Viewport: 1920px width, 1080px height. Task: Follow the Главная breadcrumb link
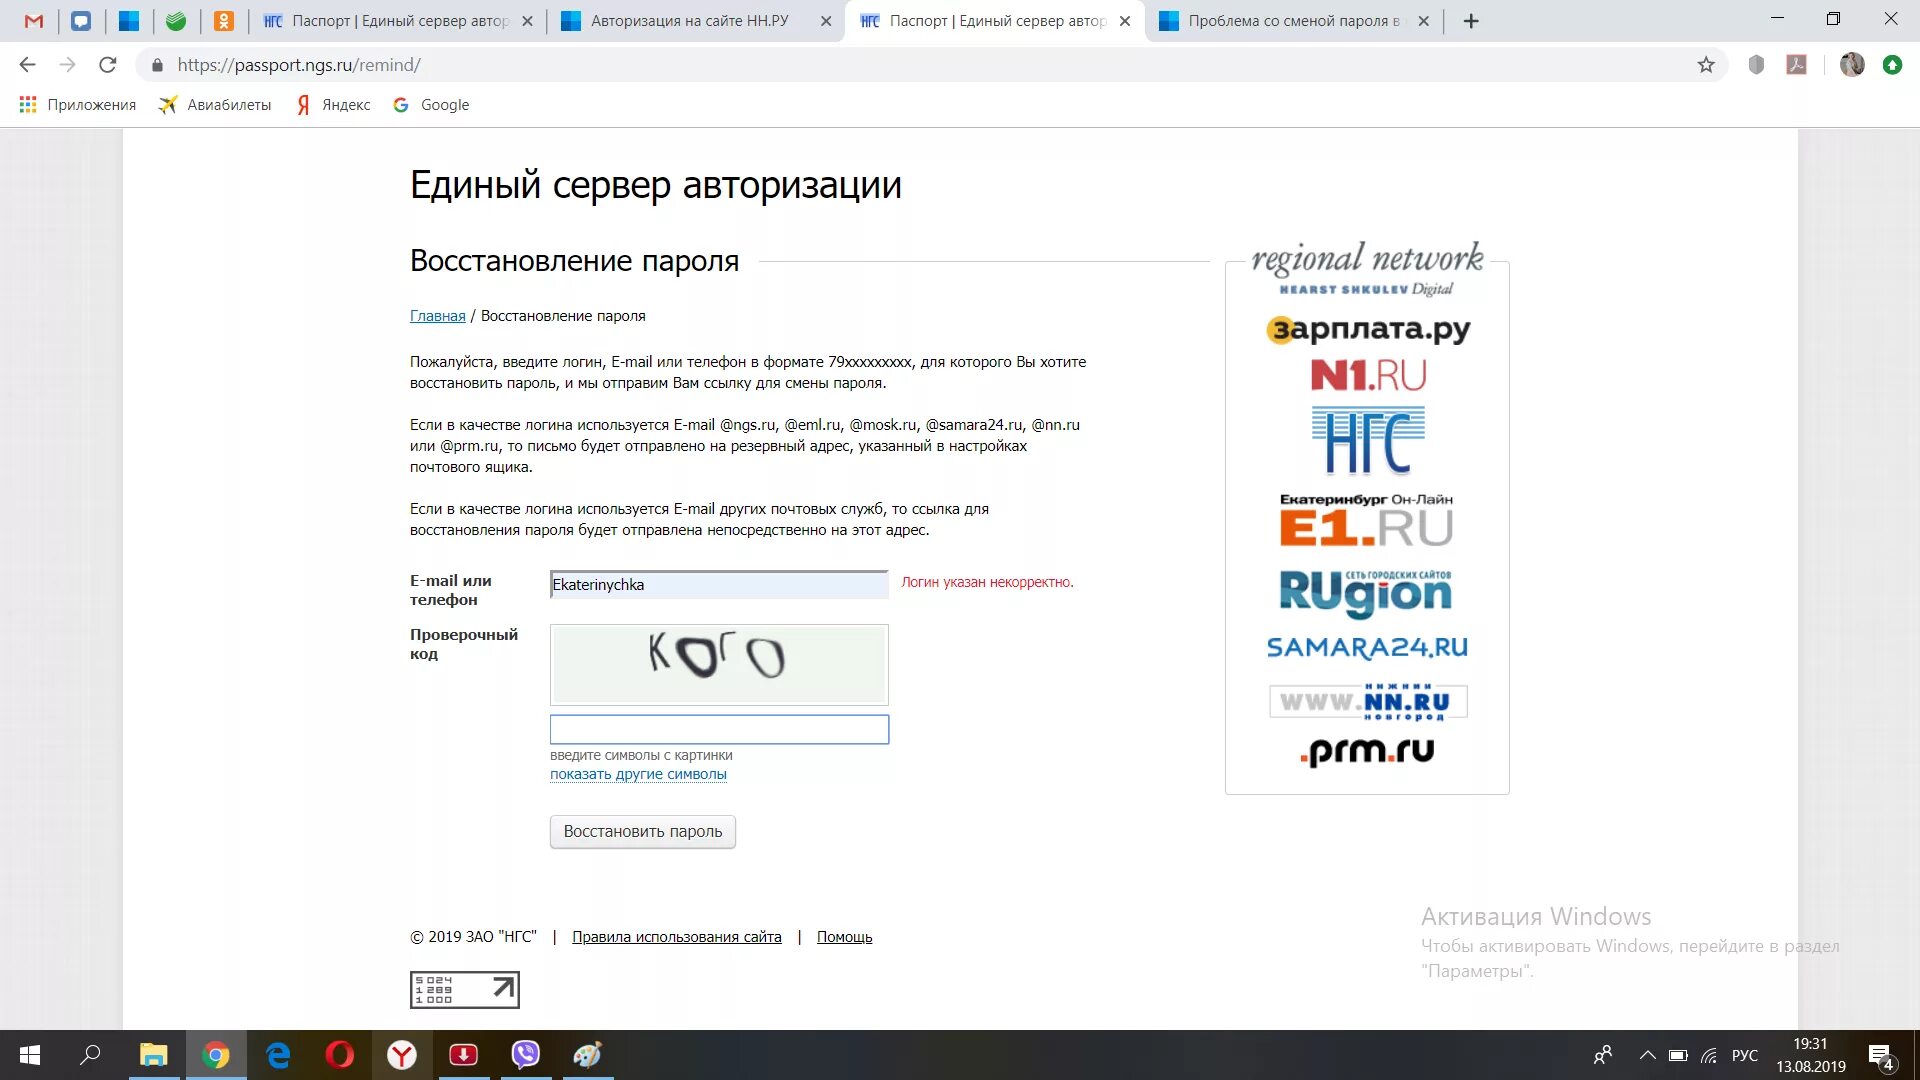pyautogui.click(x=437, y=316)
